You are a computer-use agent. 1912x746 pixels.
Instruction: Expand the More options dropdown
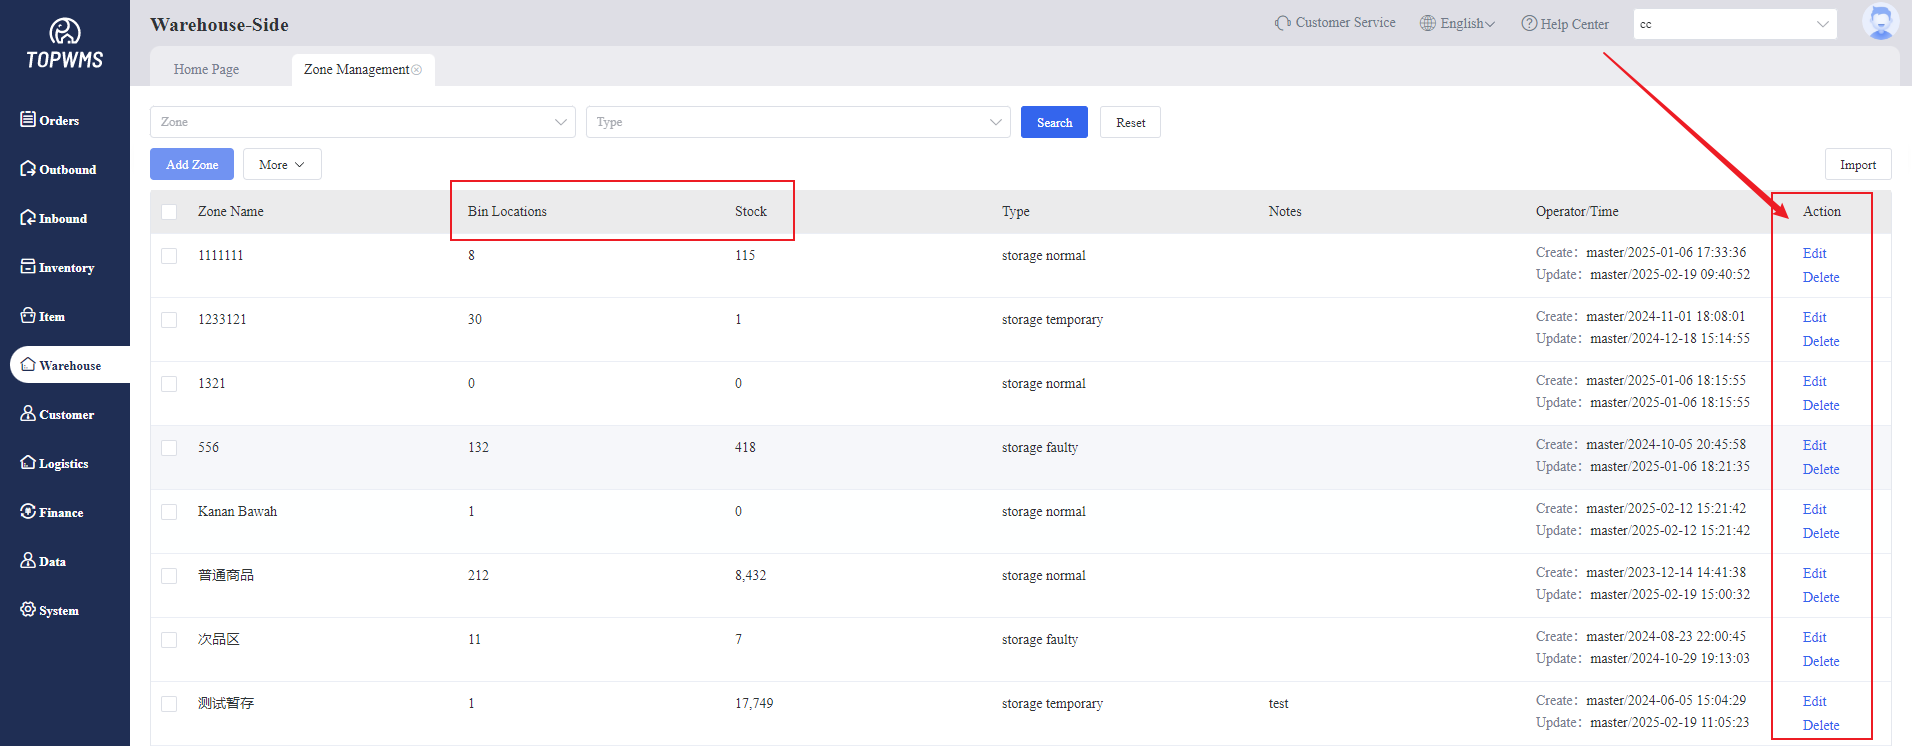282,165
